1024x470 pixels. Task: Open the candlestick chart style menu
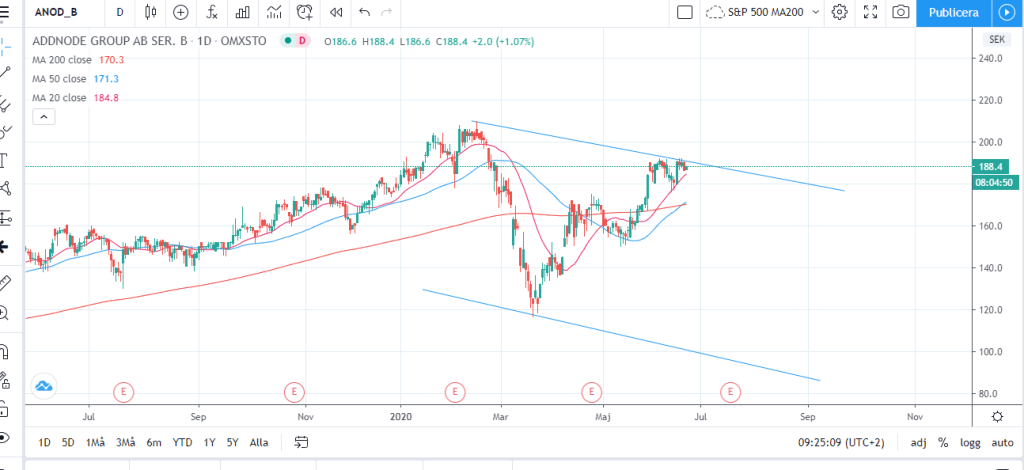[x=151, y=12]
